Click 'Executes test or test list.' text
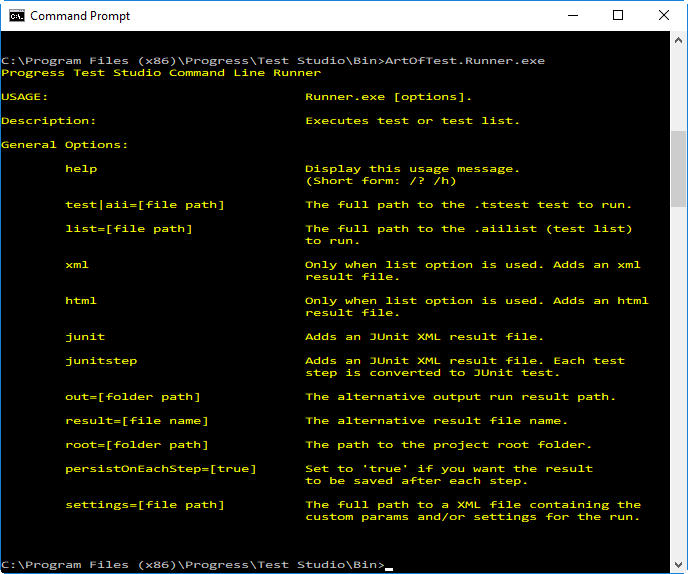Viewport: 688px width, 574px height. 412,121
